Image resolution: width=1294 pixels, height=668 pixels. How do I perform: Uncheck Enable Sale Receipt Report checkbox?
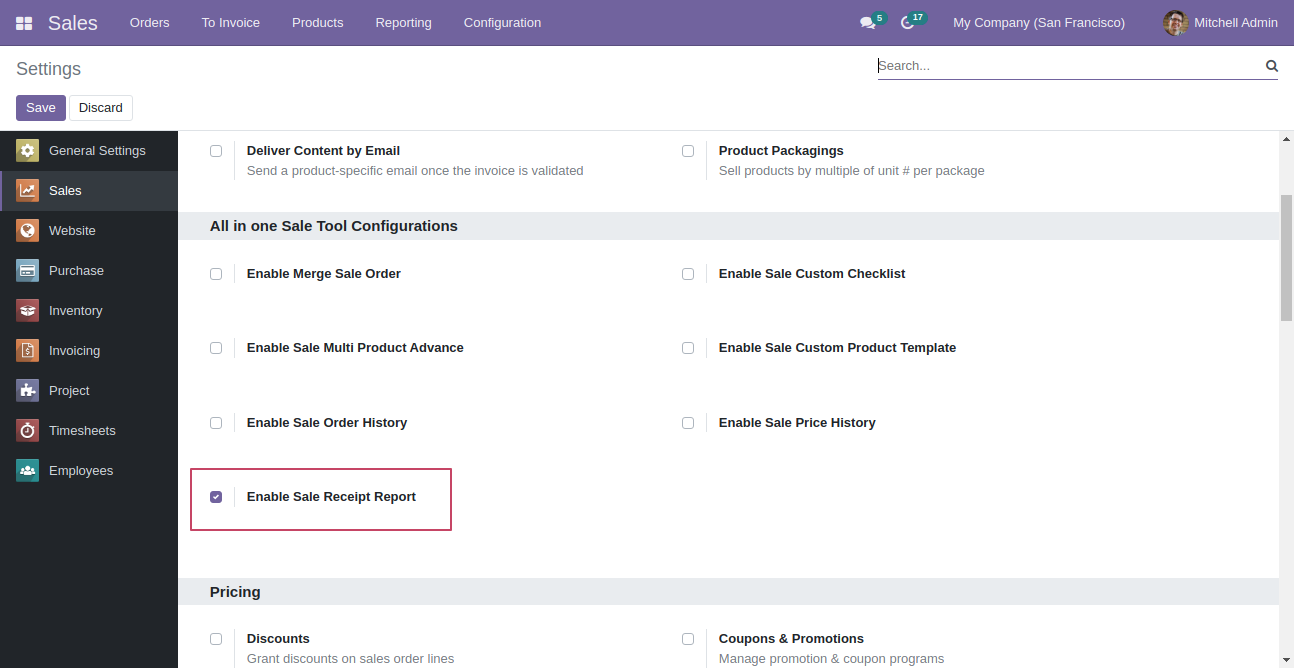click(216, 497)
